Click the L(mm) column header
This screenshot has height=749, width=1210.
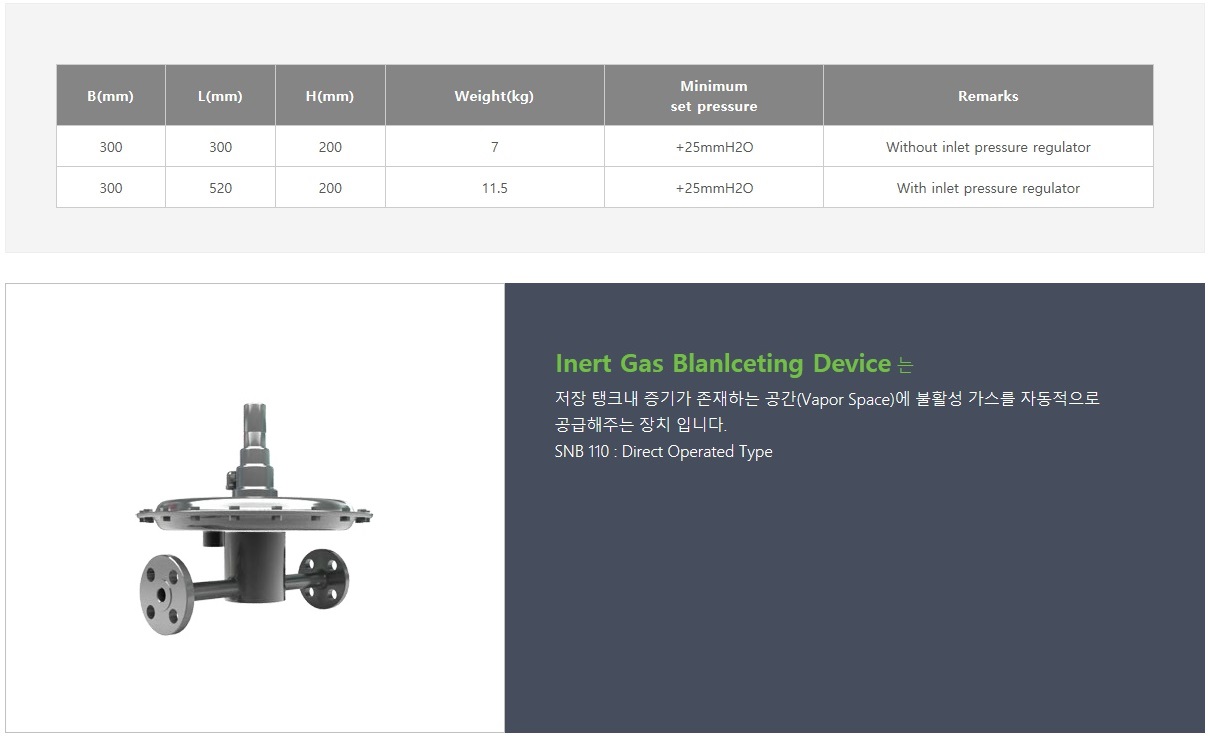220,96
